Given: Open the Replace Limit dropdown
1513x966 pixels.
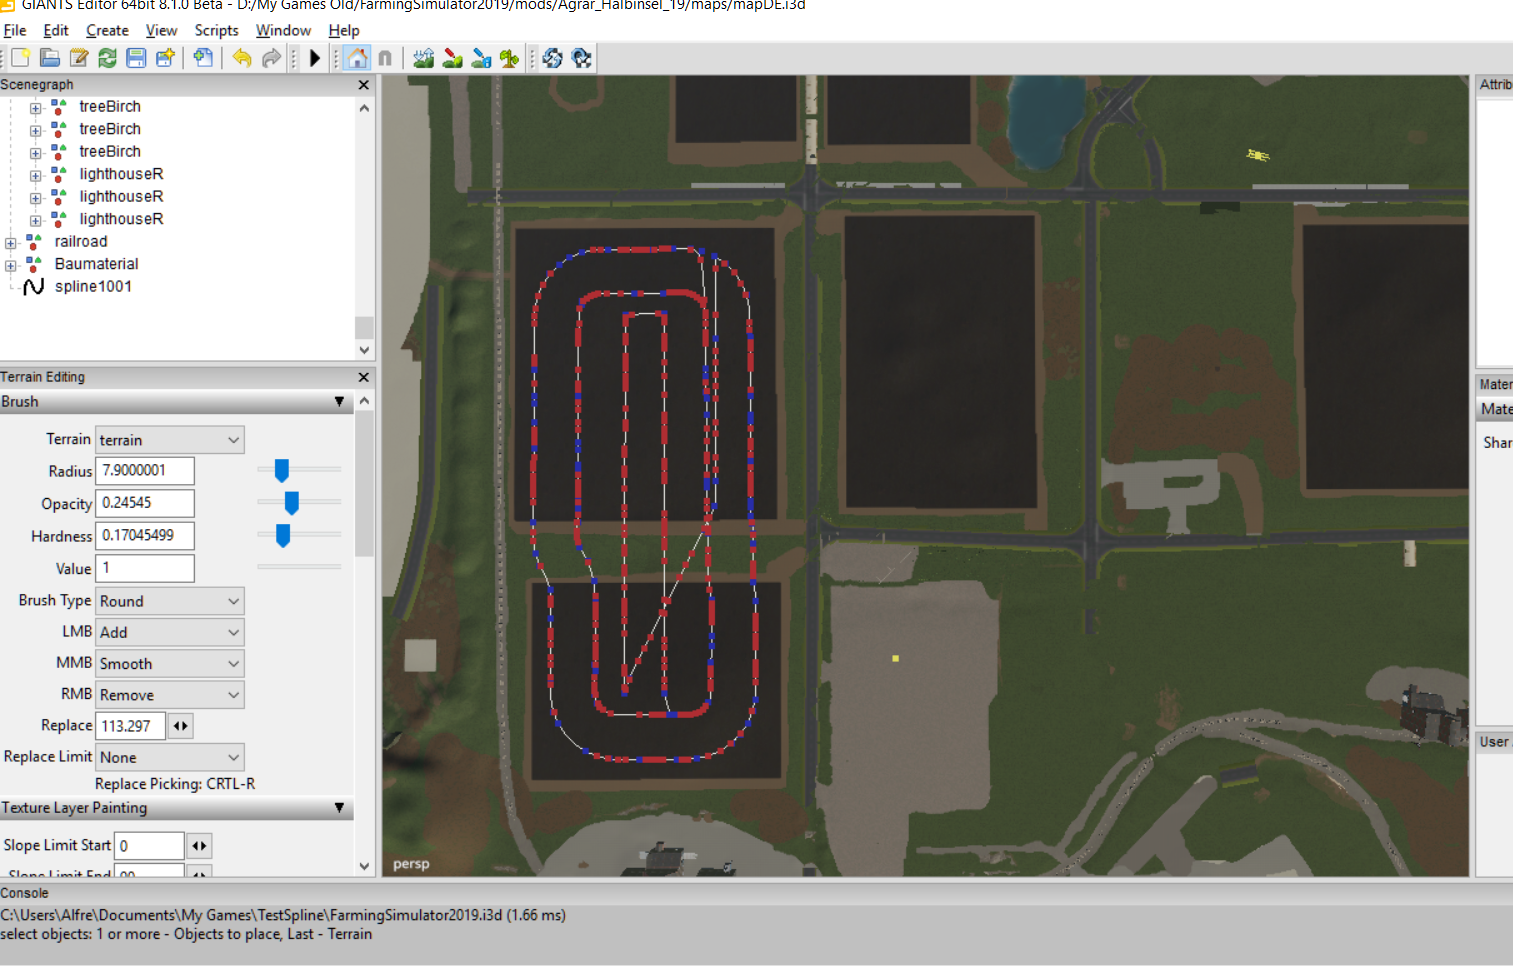Looking at the screenshot, I should [170, 757].
